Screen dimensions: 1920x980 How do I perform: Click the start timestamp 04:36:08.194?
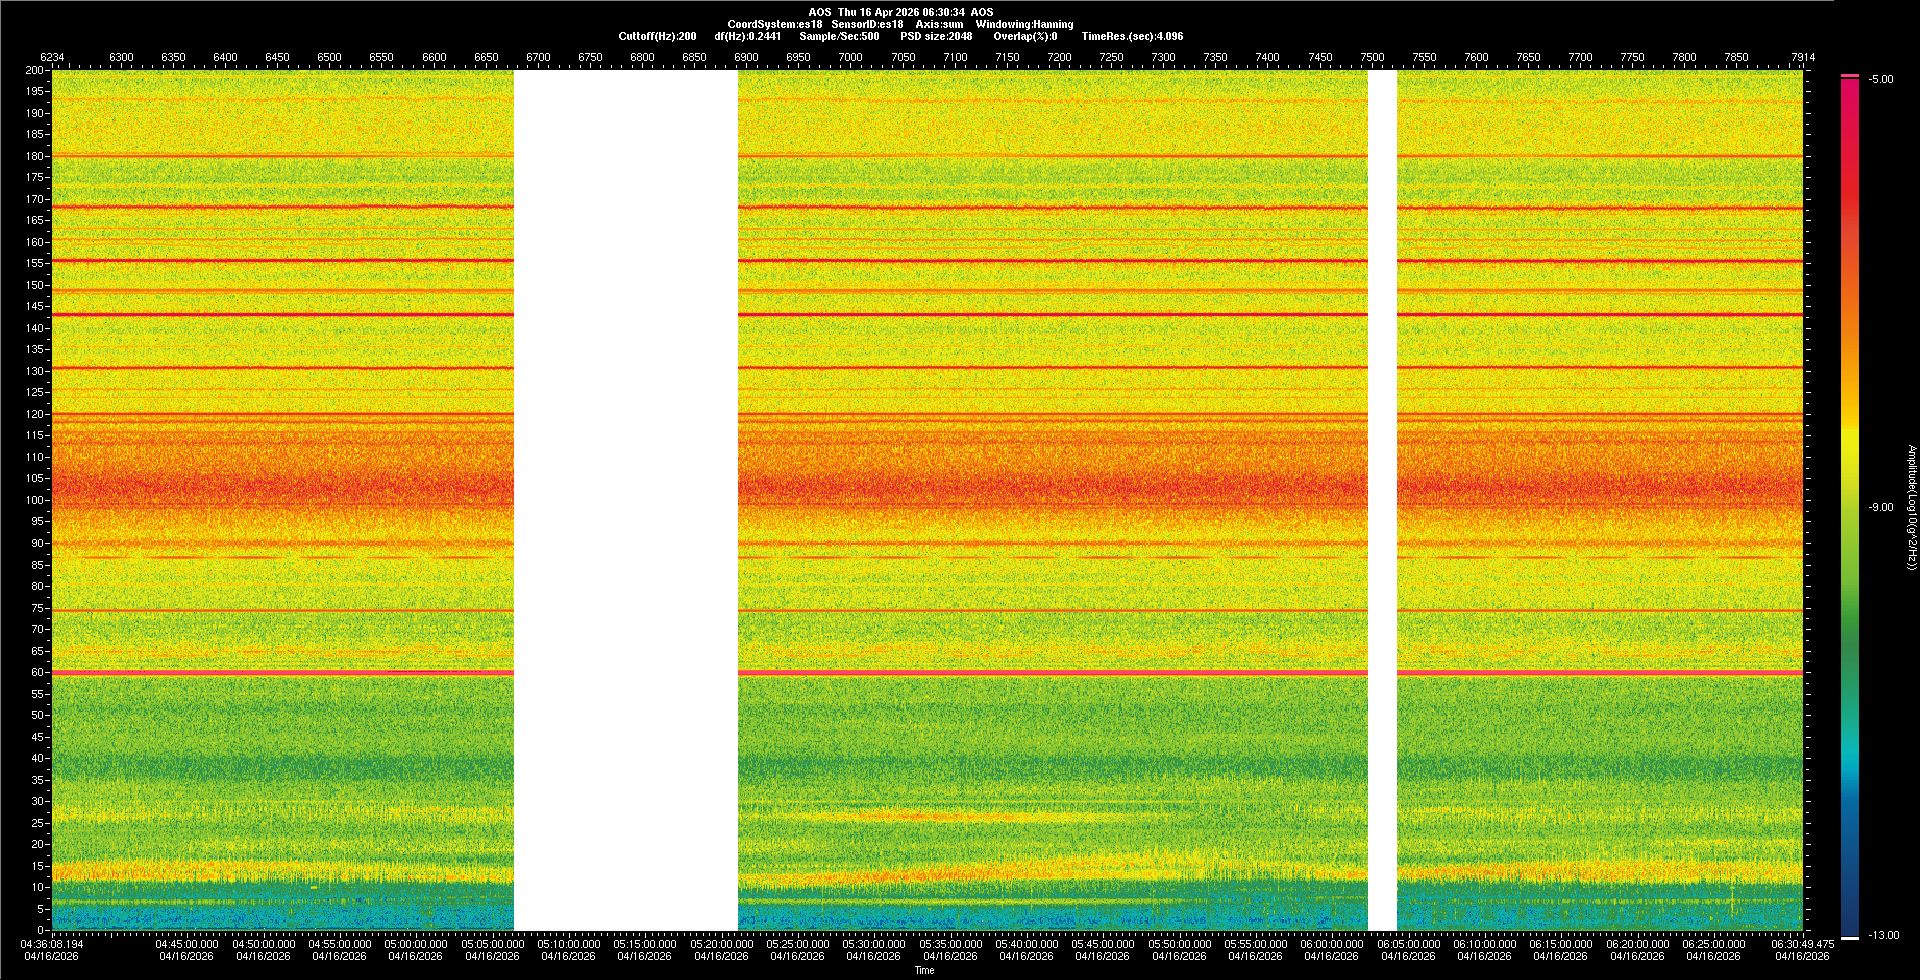click(52, 944)
